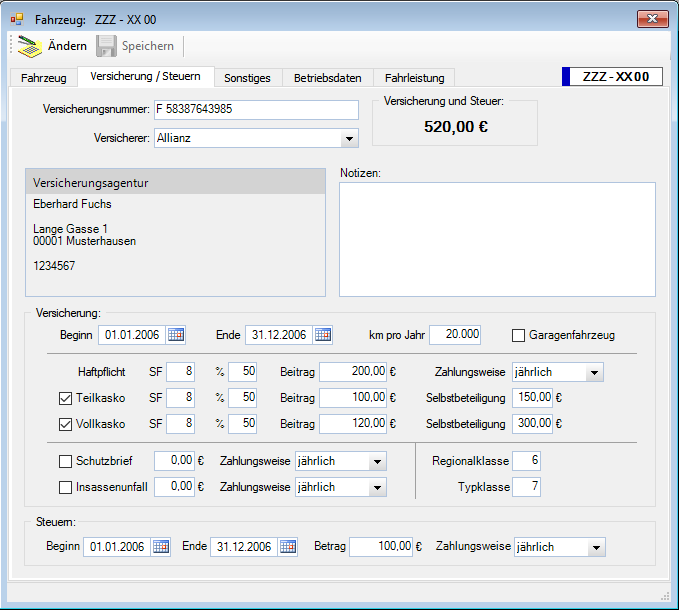Toggle the Garagenfahrzeug checkbox
679x610 pixels.
(518, 335)
